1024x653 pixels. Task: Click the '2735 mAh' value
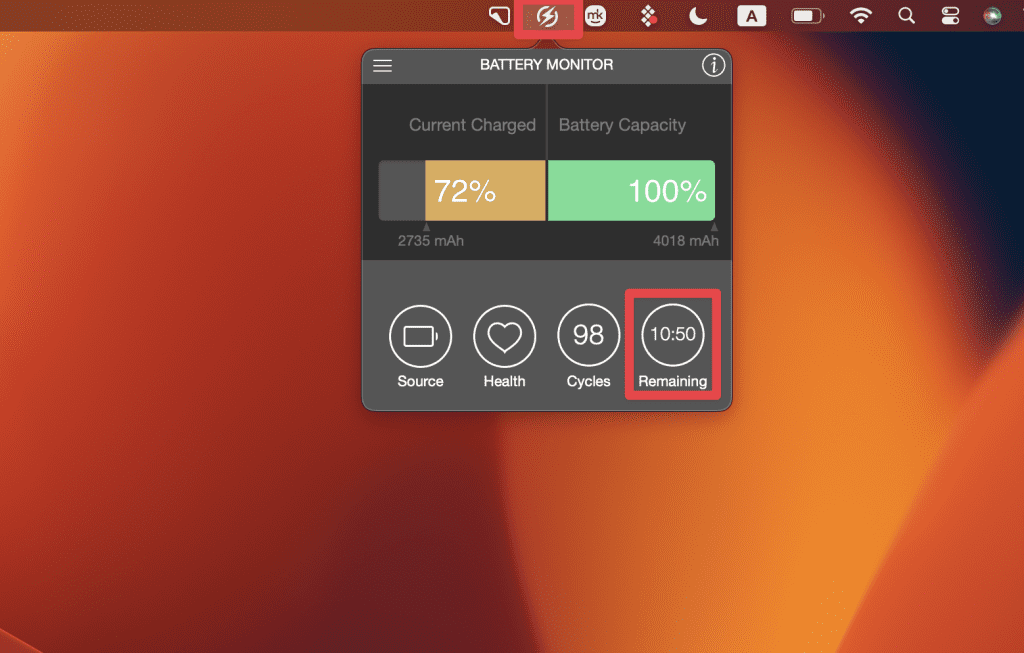coord(431,241)
